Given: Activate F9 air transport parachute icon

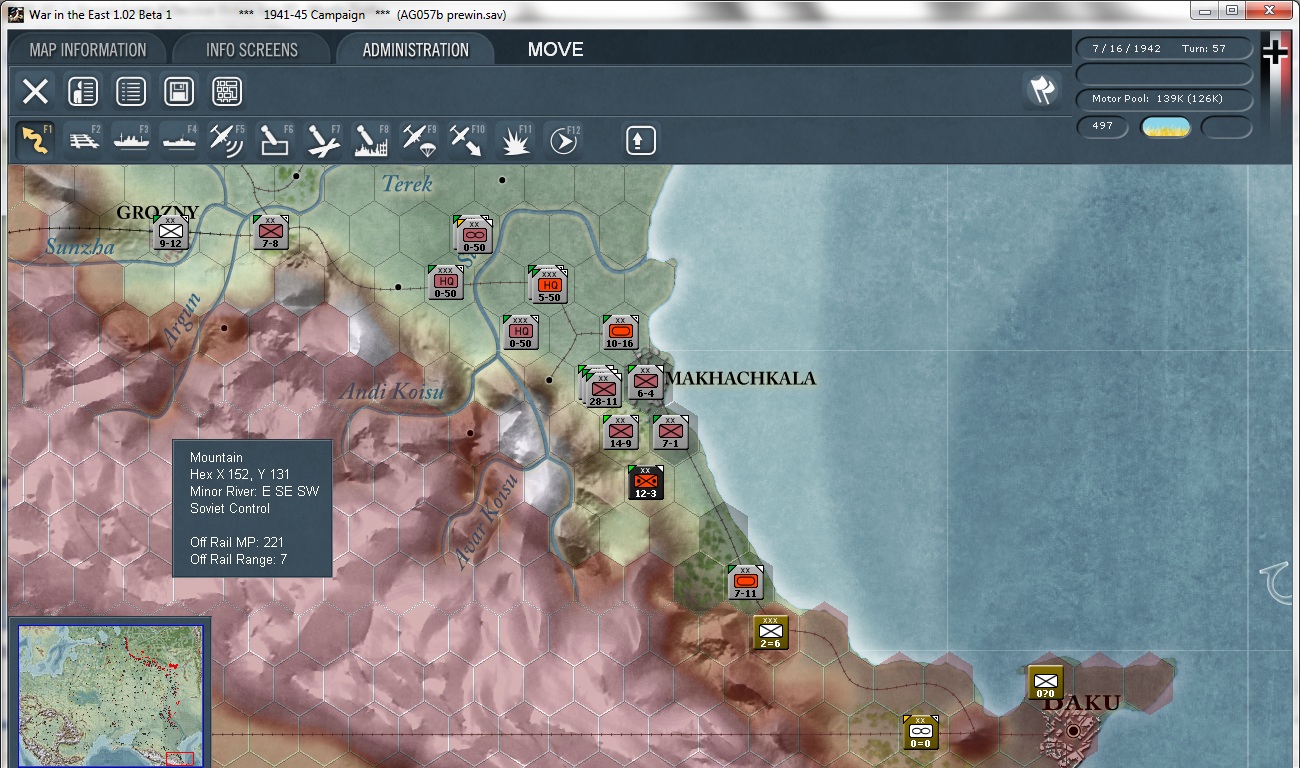Looking at the screenshot, I should click(x=419, y=140).
